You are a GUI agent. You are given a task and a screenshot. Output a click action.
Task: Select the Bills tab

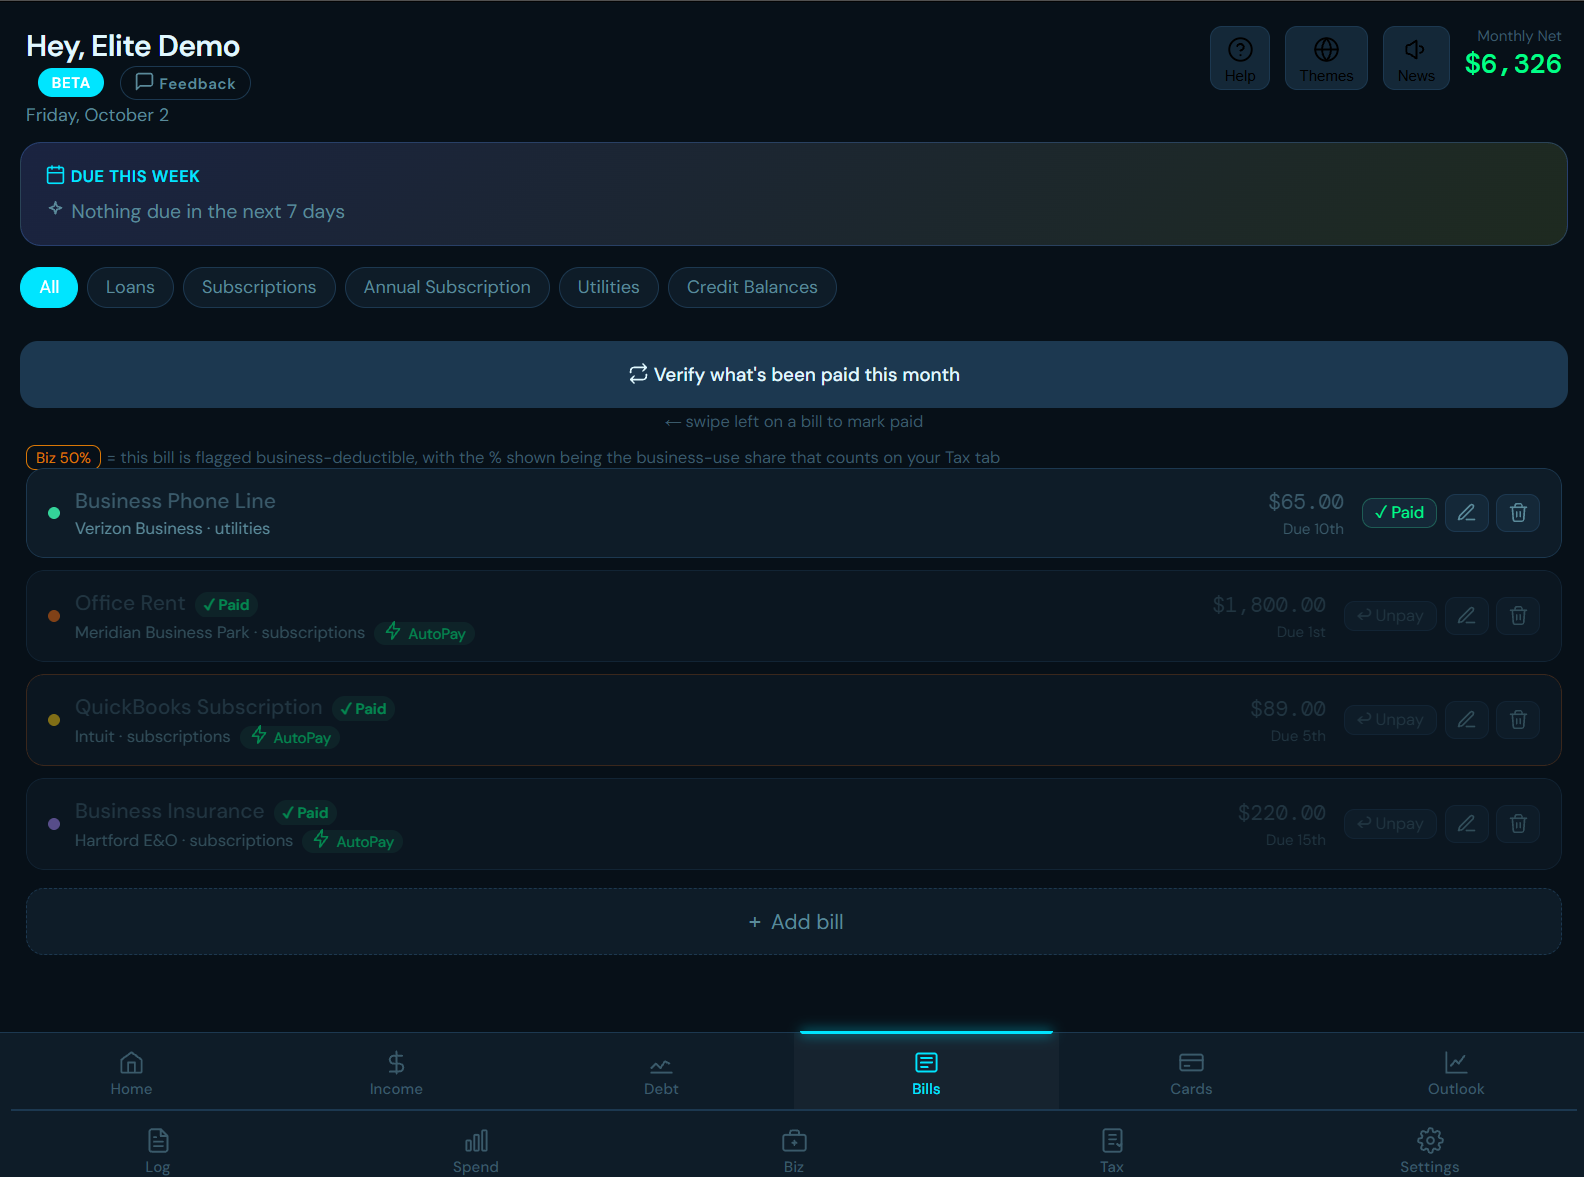click(x=926, y=1073)
